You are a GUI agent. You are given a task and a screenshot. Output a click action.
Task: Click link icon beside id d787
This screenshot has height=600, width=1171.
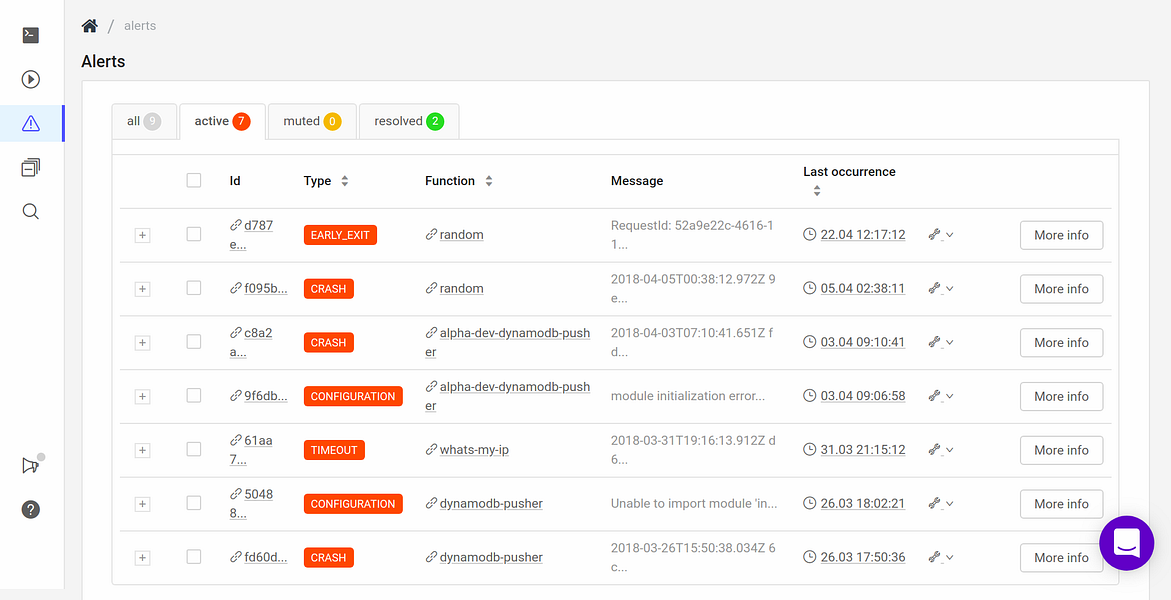tap(235, 224)
